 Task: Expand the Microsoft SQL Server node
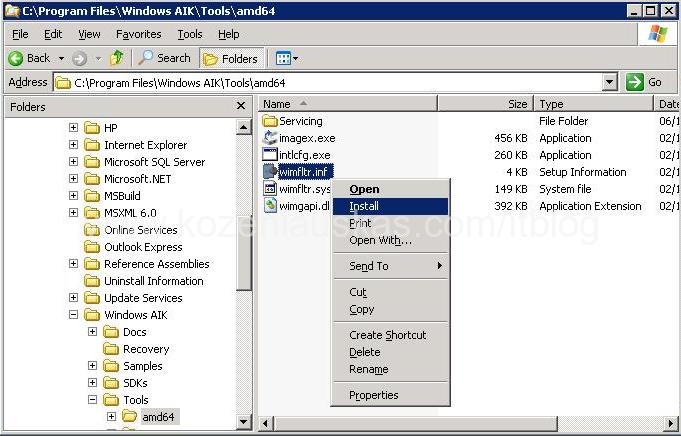click(x=73, y=162)
